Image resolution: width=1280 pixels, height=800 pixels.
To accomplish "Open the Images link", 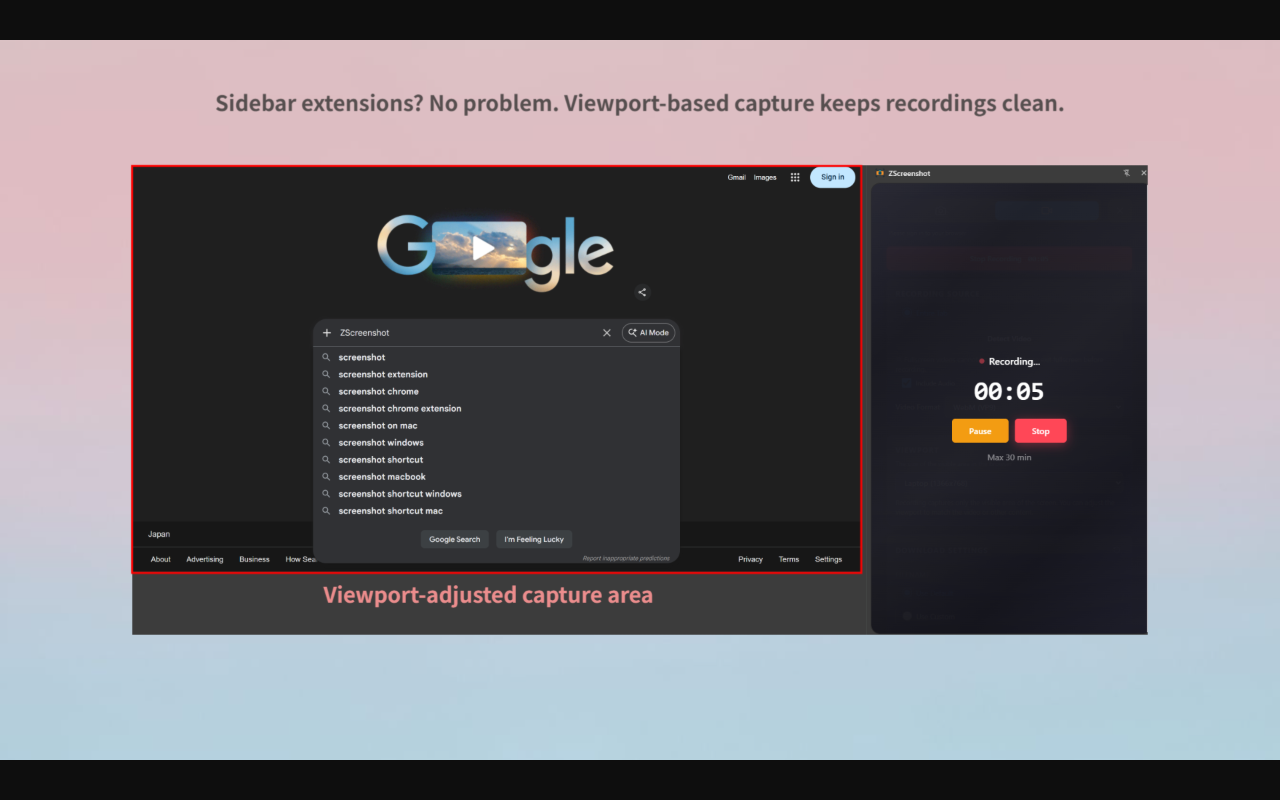I will pos(765,177).
